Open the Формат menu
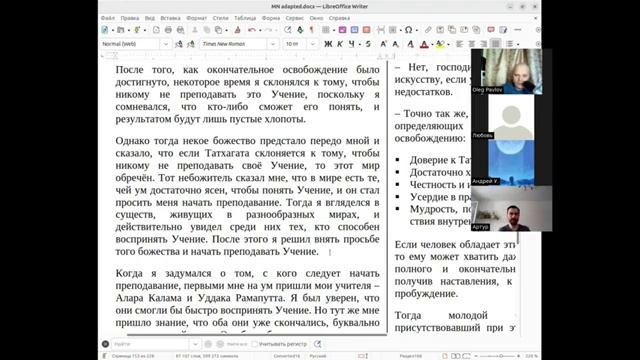 pos(196,18)
